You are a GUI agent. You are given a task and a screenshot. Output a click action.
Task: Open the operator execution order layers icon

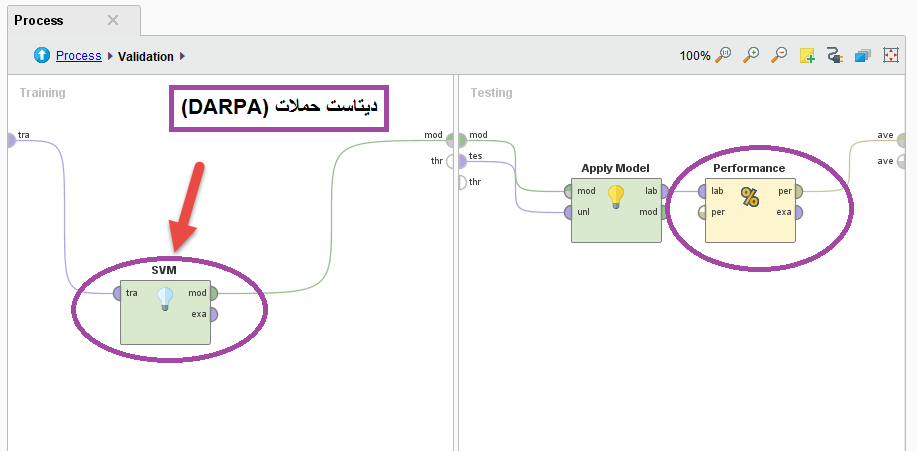(863, 56)
